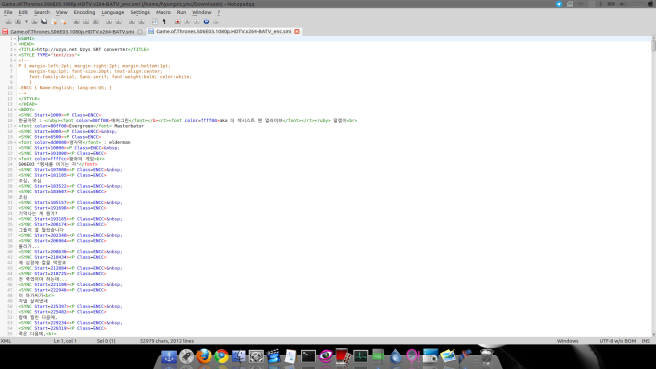
Task: Click the Stop macro recording icon
Action: click(x=187, y=22)
